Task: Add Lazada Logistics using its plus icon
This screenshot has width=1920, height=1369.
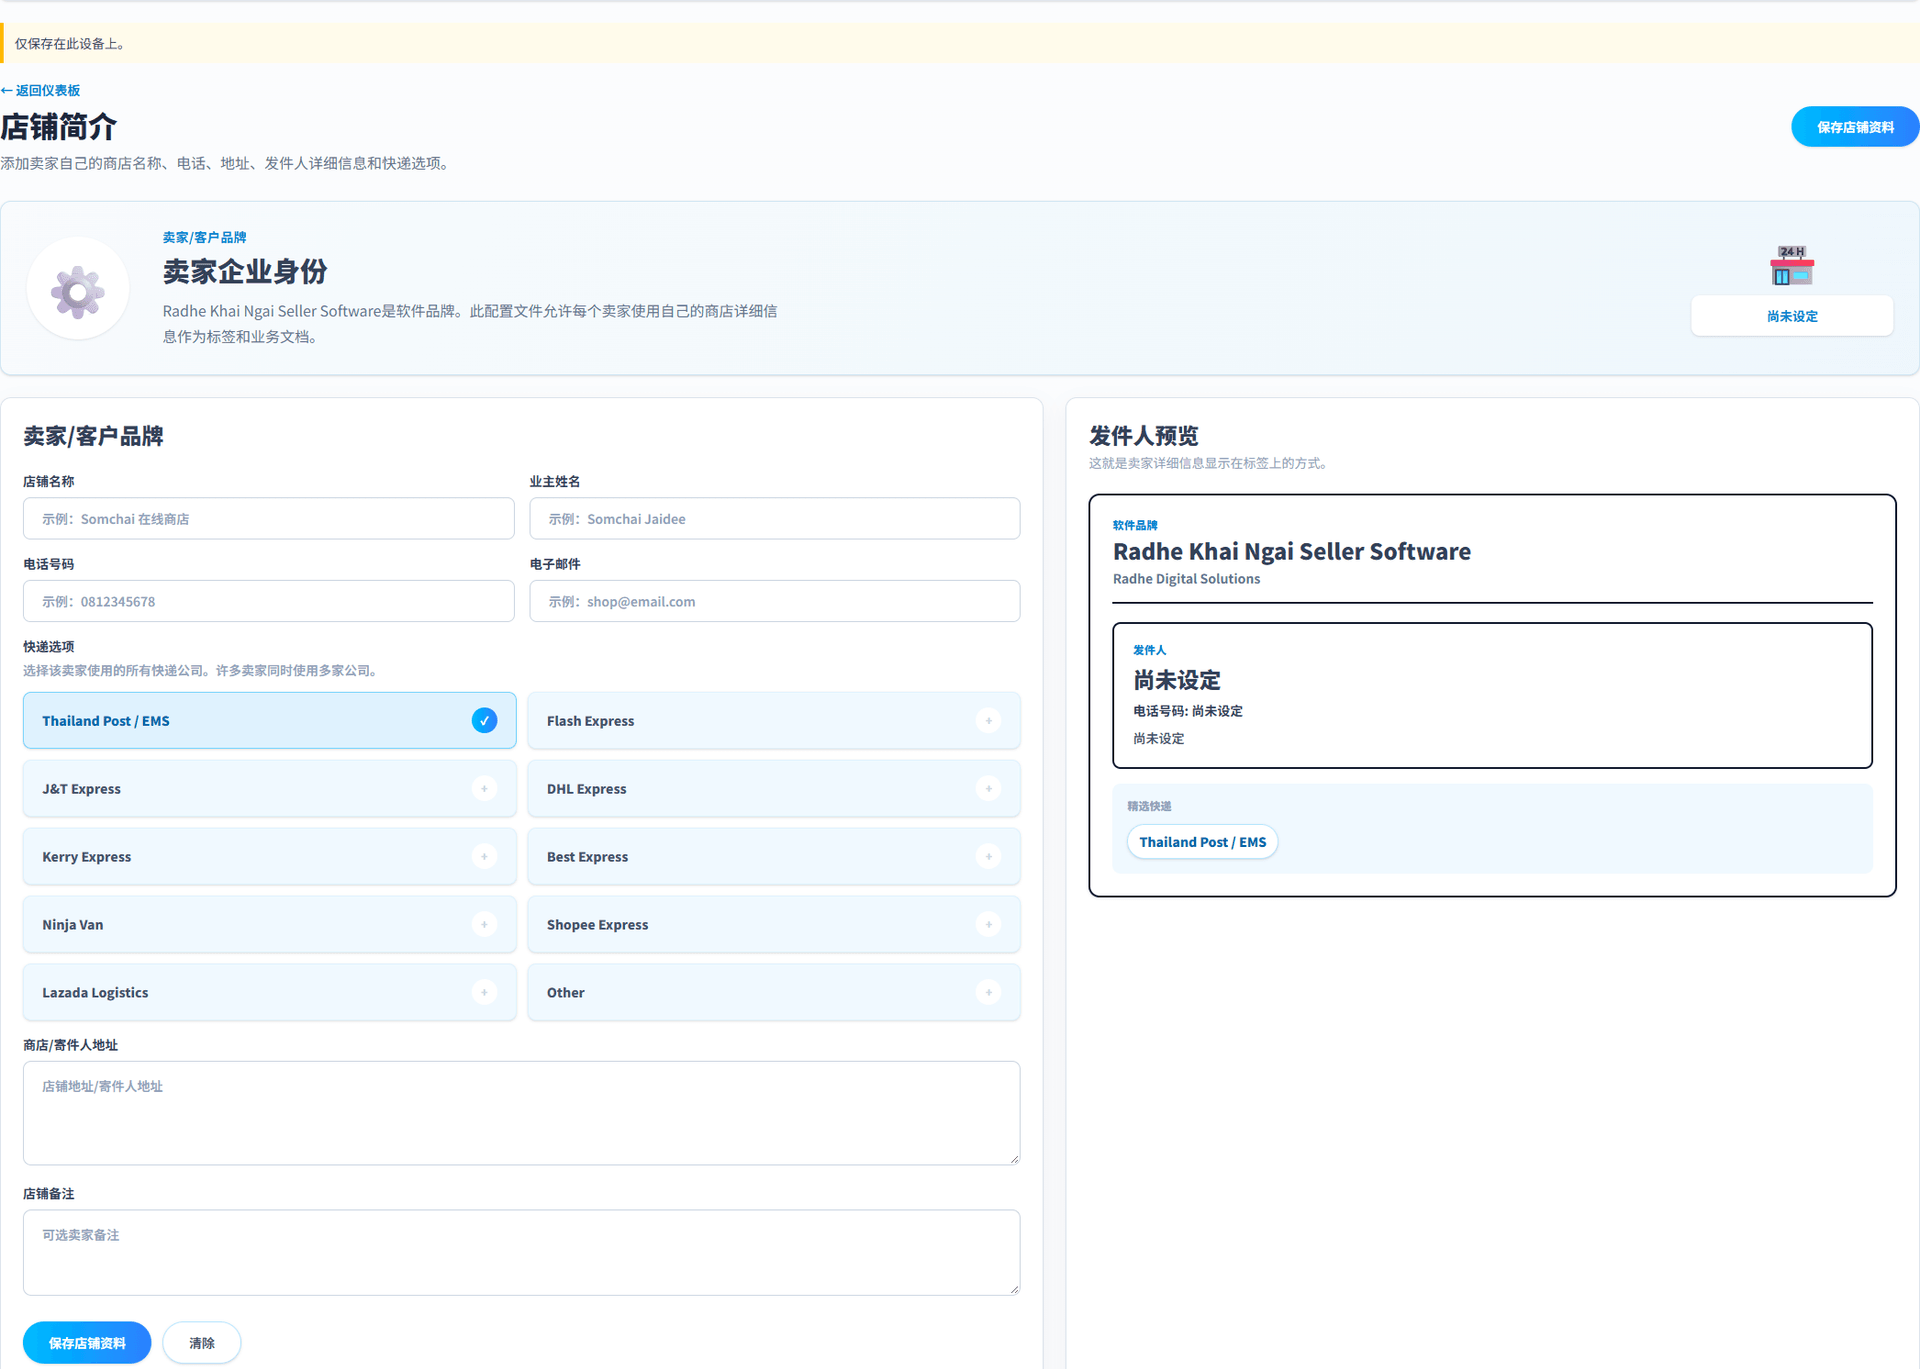Action: (x=484, y=992)
